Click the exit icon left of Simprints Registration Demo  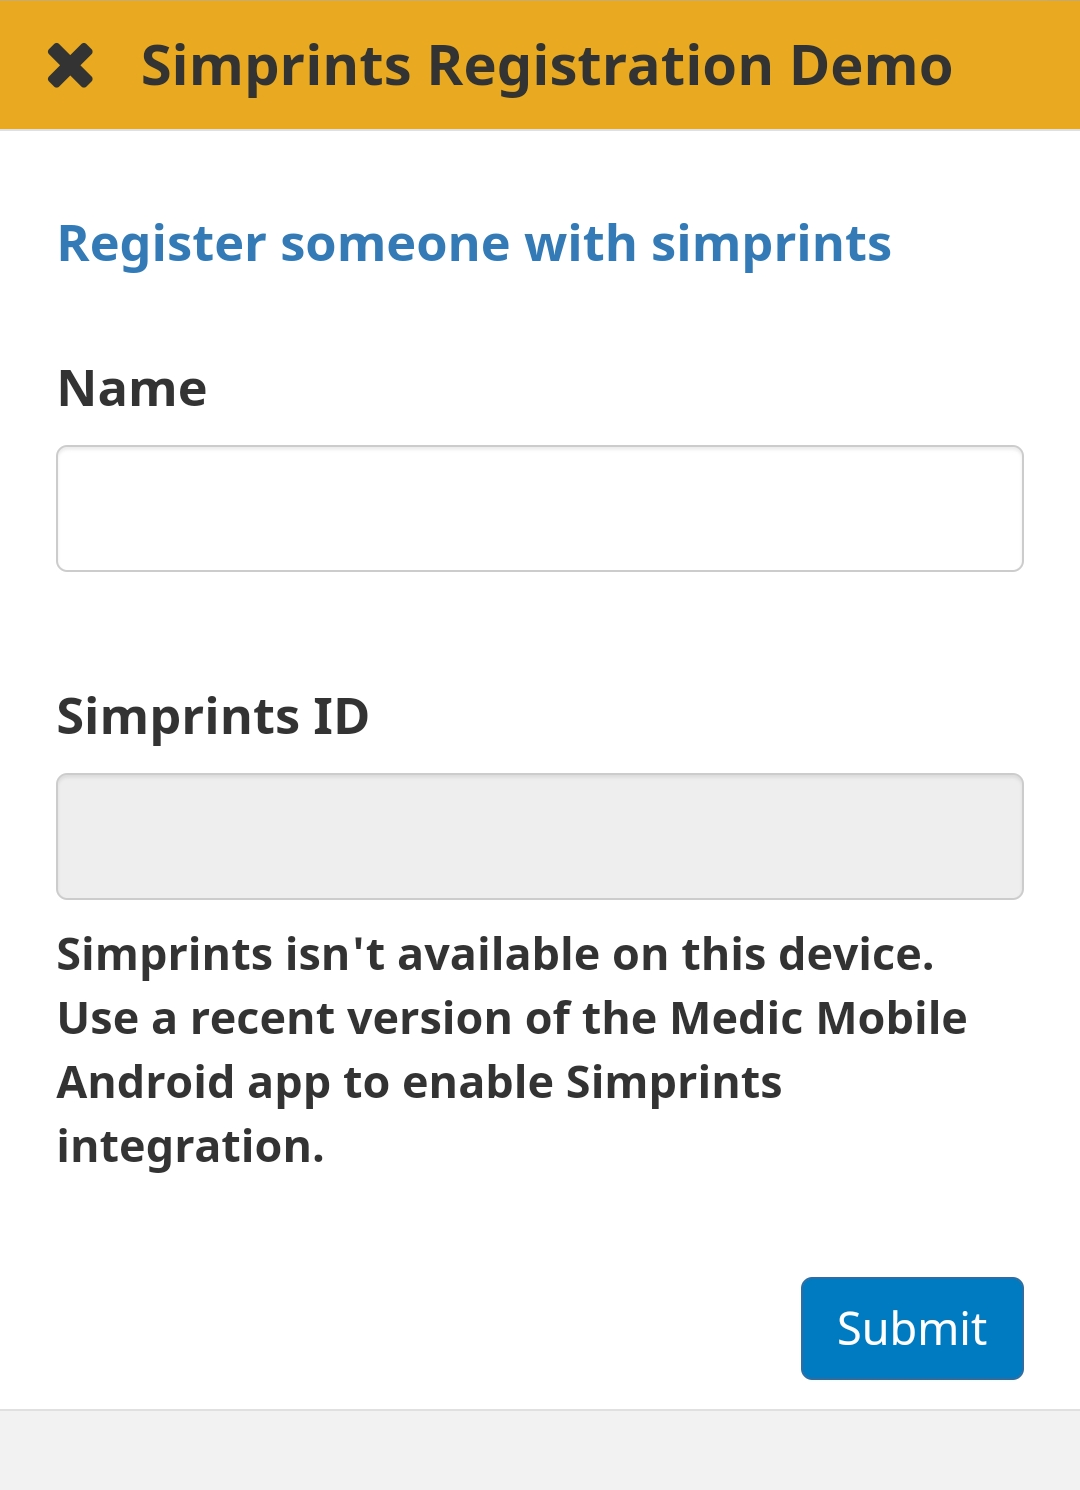(73, 64)
